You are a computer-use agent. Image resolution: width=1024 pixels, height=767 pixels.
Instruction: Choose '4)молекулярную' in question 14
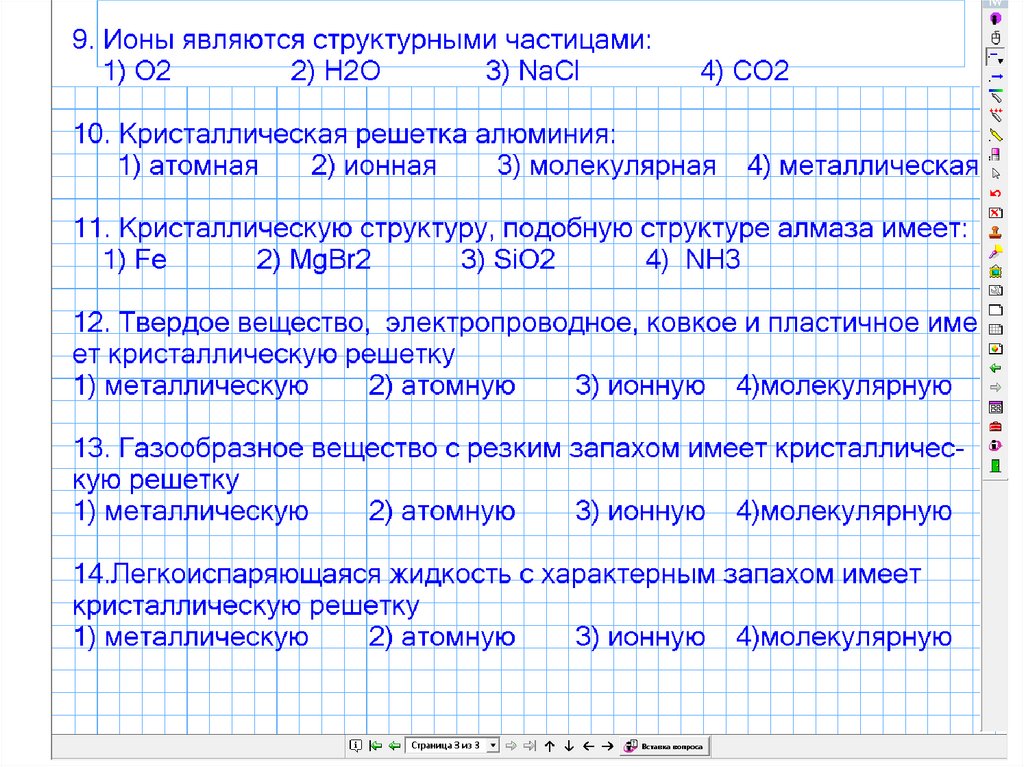844,637
